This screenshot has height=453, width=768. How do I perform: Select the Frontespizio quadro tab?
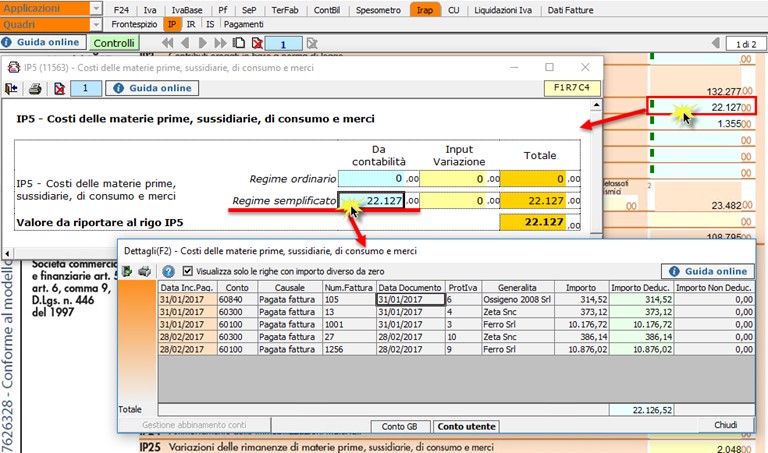[134, 24]
